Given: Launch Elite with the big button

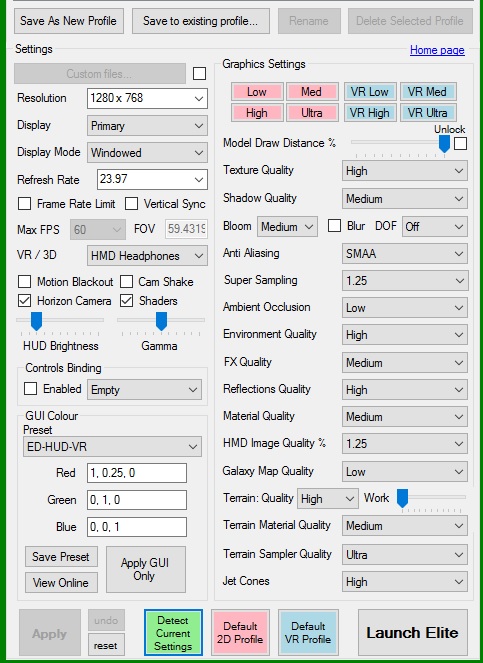Looking at the screenshot, I should [412, 633].
